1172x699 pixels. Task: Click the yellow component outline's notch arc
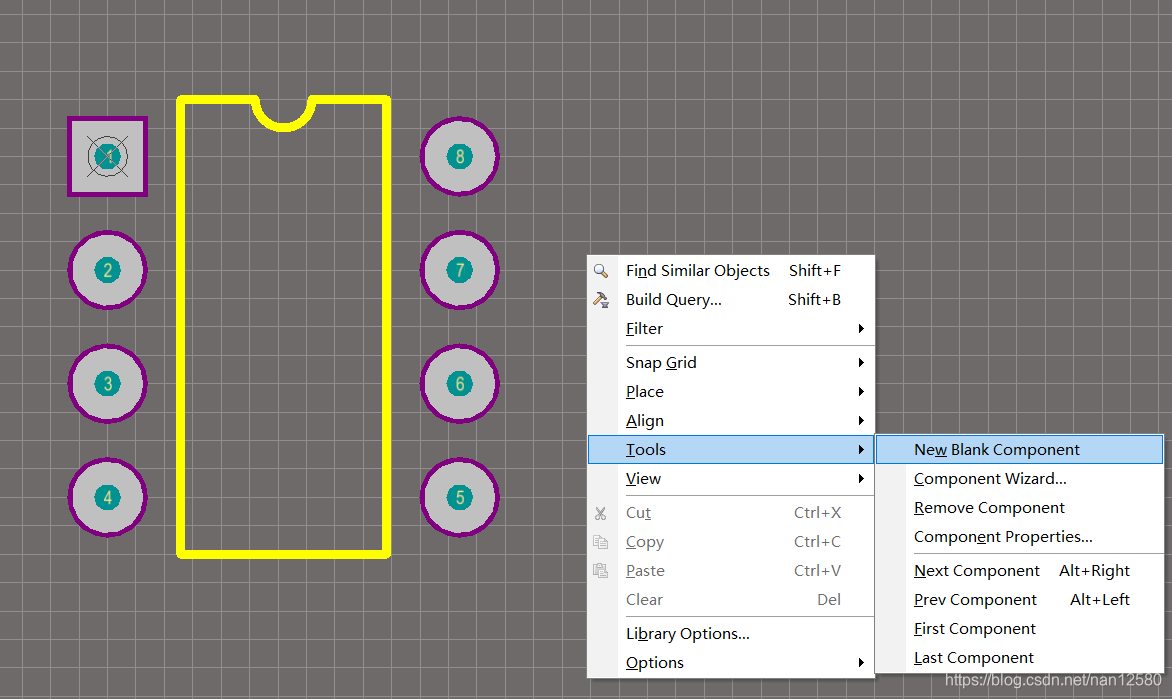(x=283, y=127)
